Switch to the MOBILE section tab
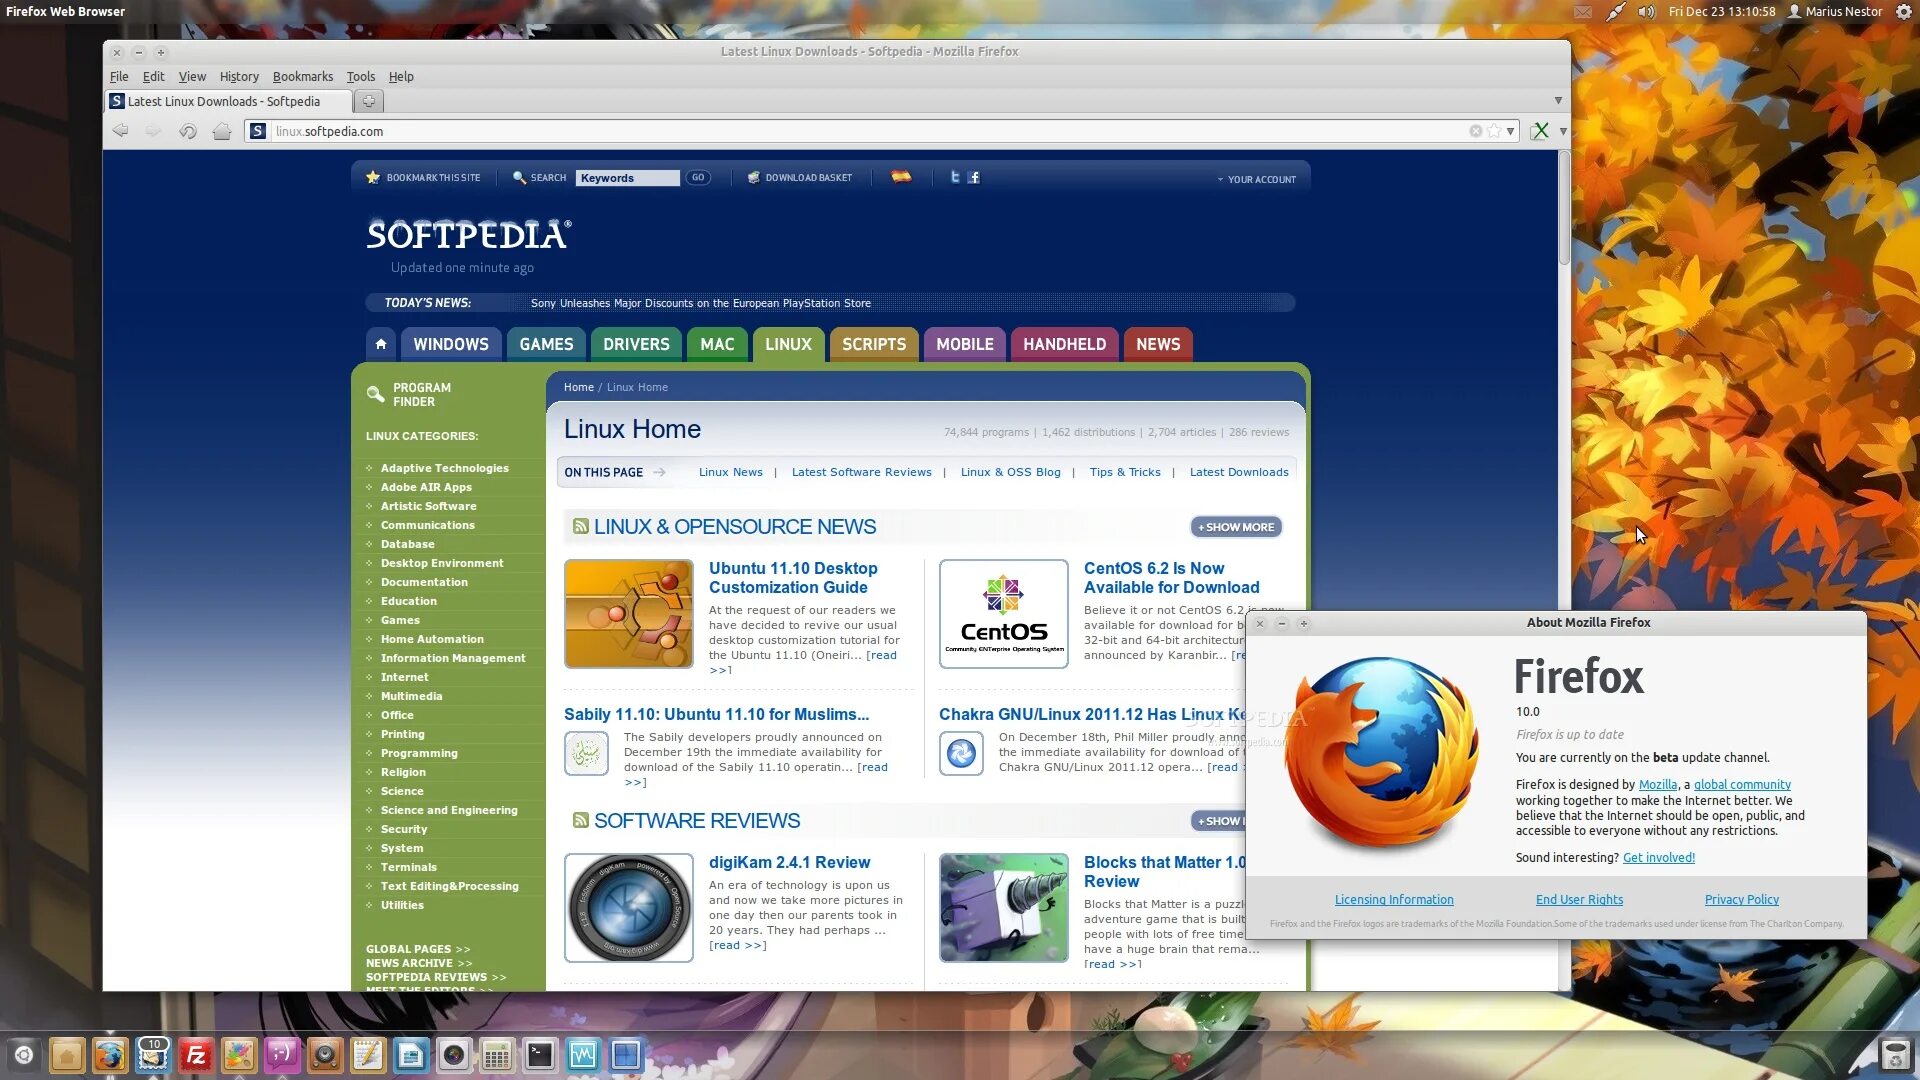 (965, 344)
